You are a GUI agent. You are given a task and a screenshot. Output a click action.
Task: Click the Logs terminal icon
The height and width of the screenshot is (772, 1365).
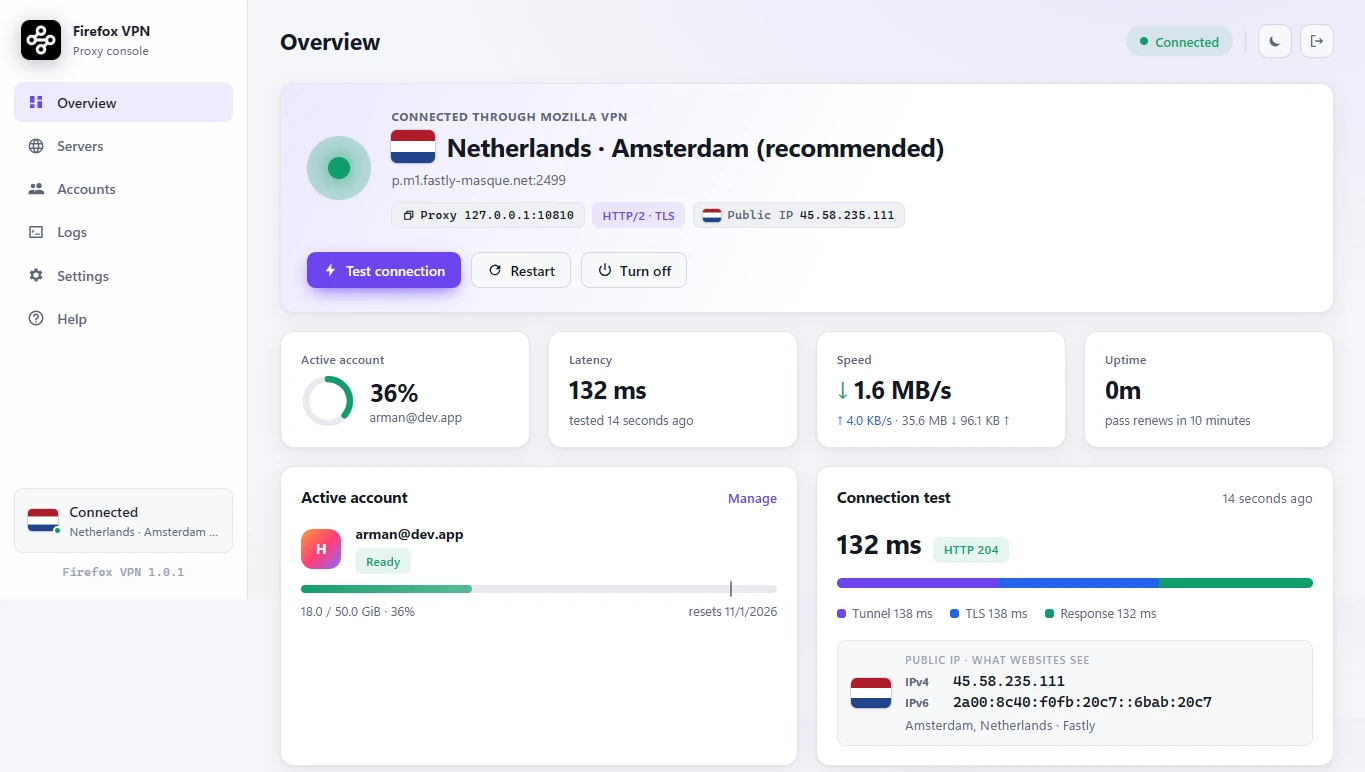tap(36, 232)
